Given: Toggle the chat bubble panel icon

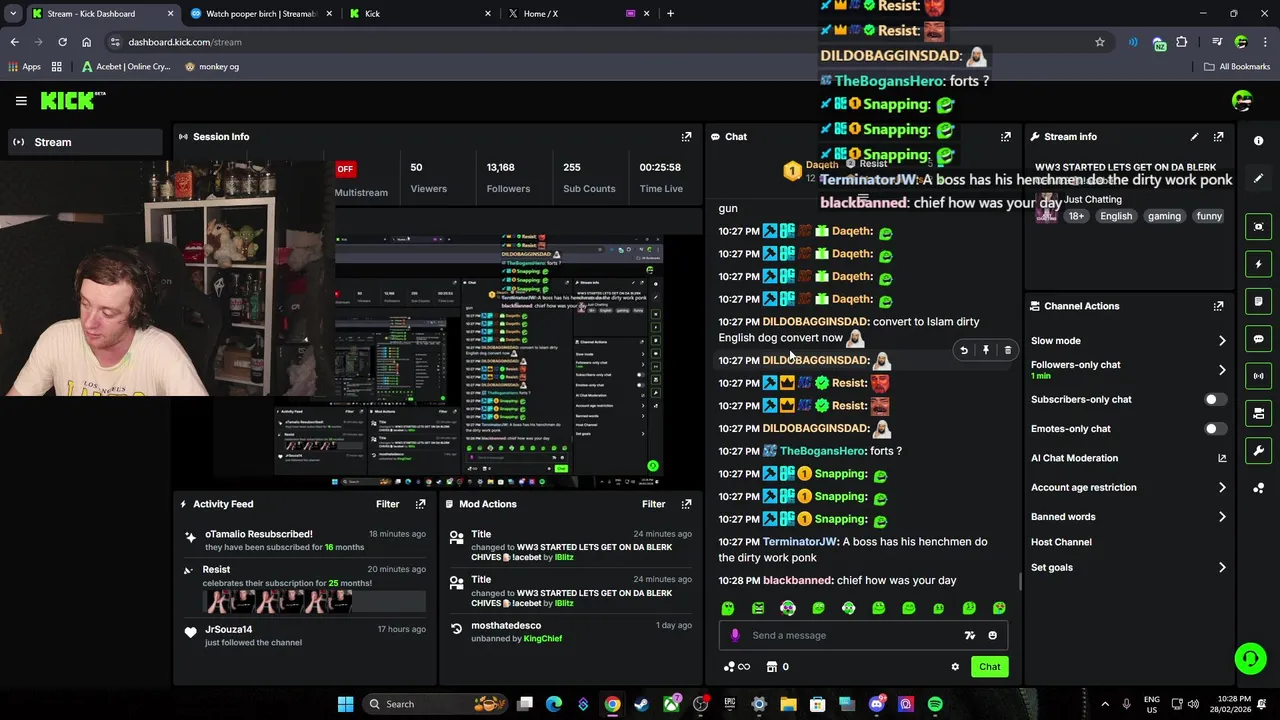Looking at the screenshot, I should (1258, 339).
